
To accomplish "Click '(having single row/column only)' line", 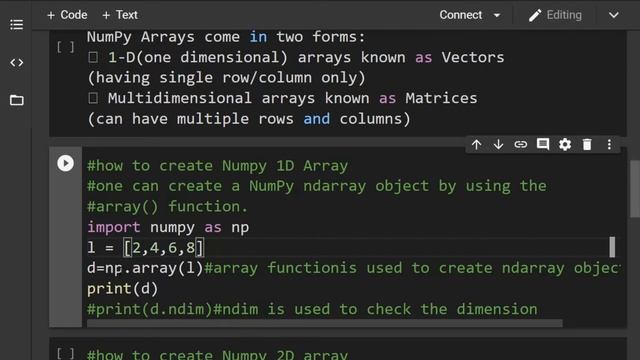I will pyautogui.click(x=226, y=78).
